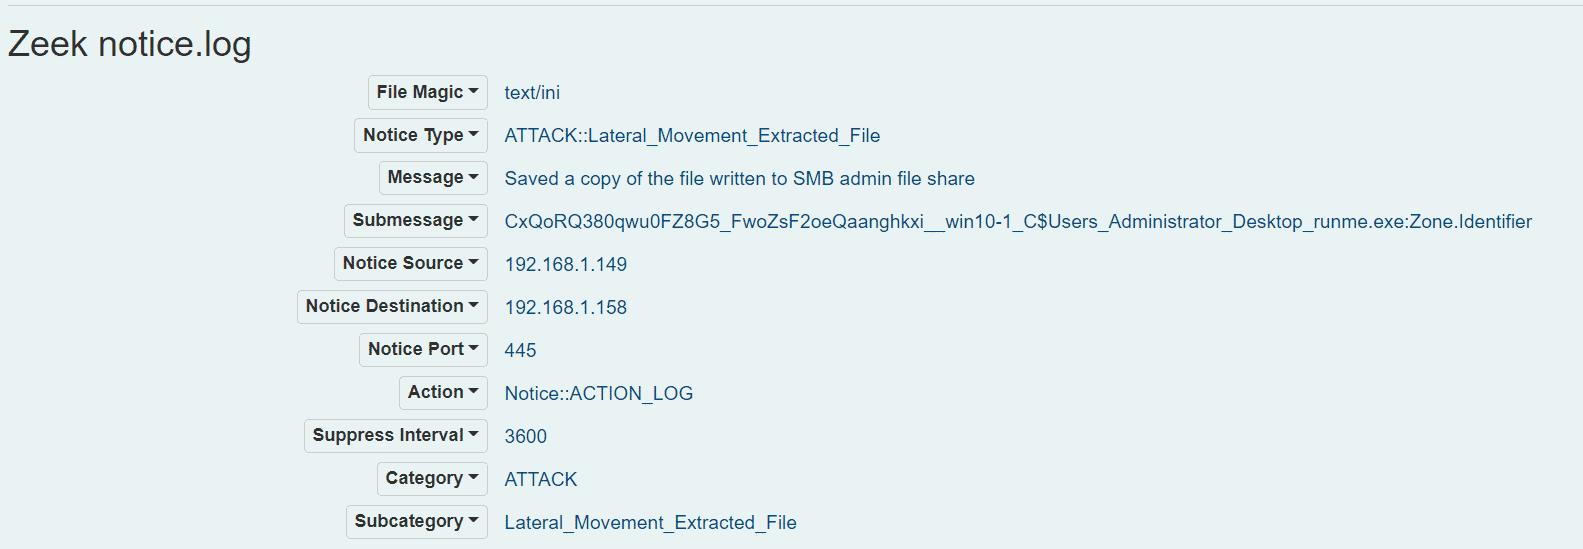1583x549 pixels.
Task: Click the ATTACK::Lateral_Movement_Extracted_File notice type link
Action: (x=692, y=136)
